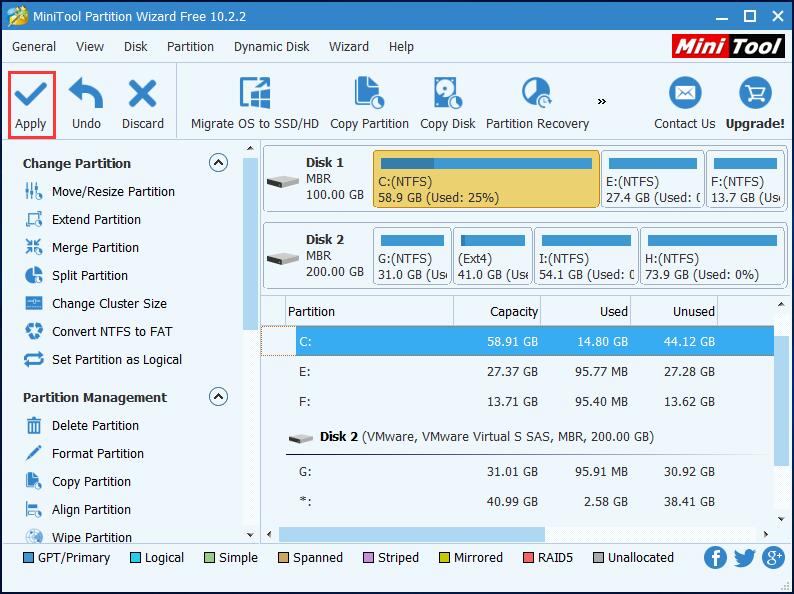Sort by Partition column header
Viewport: 794px width, 594px height.
369,311
